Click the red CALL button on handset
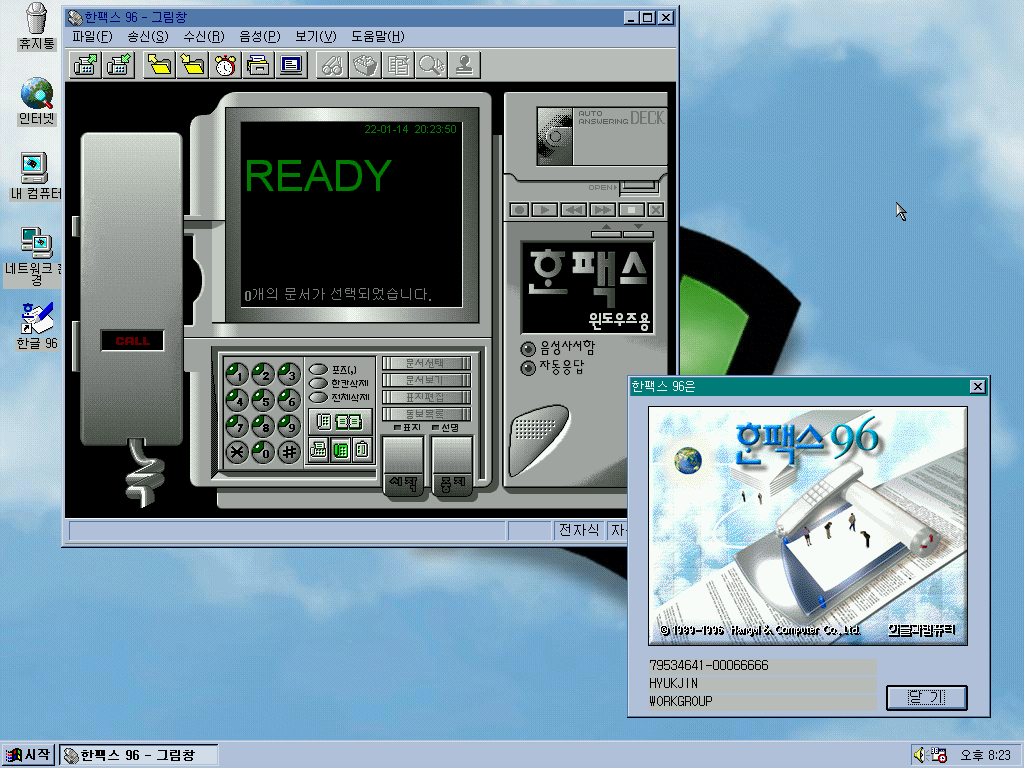The width and height of the screenshot is (1024, 768). [x=133, y=341]
